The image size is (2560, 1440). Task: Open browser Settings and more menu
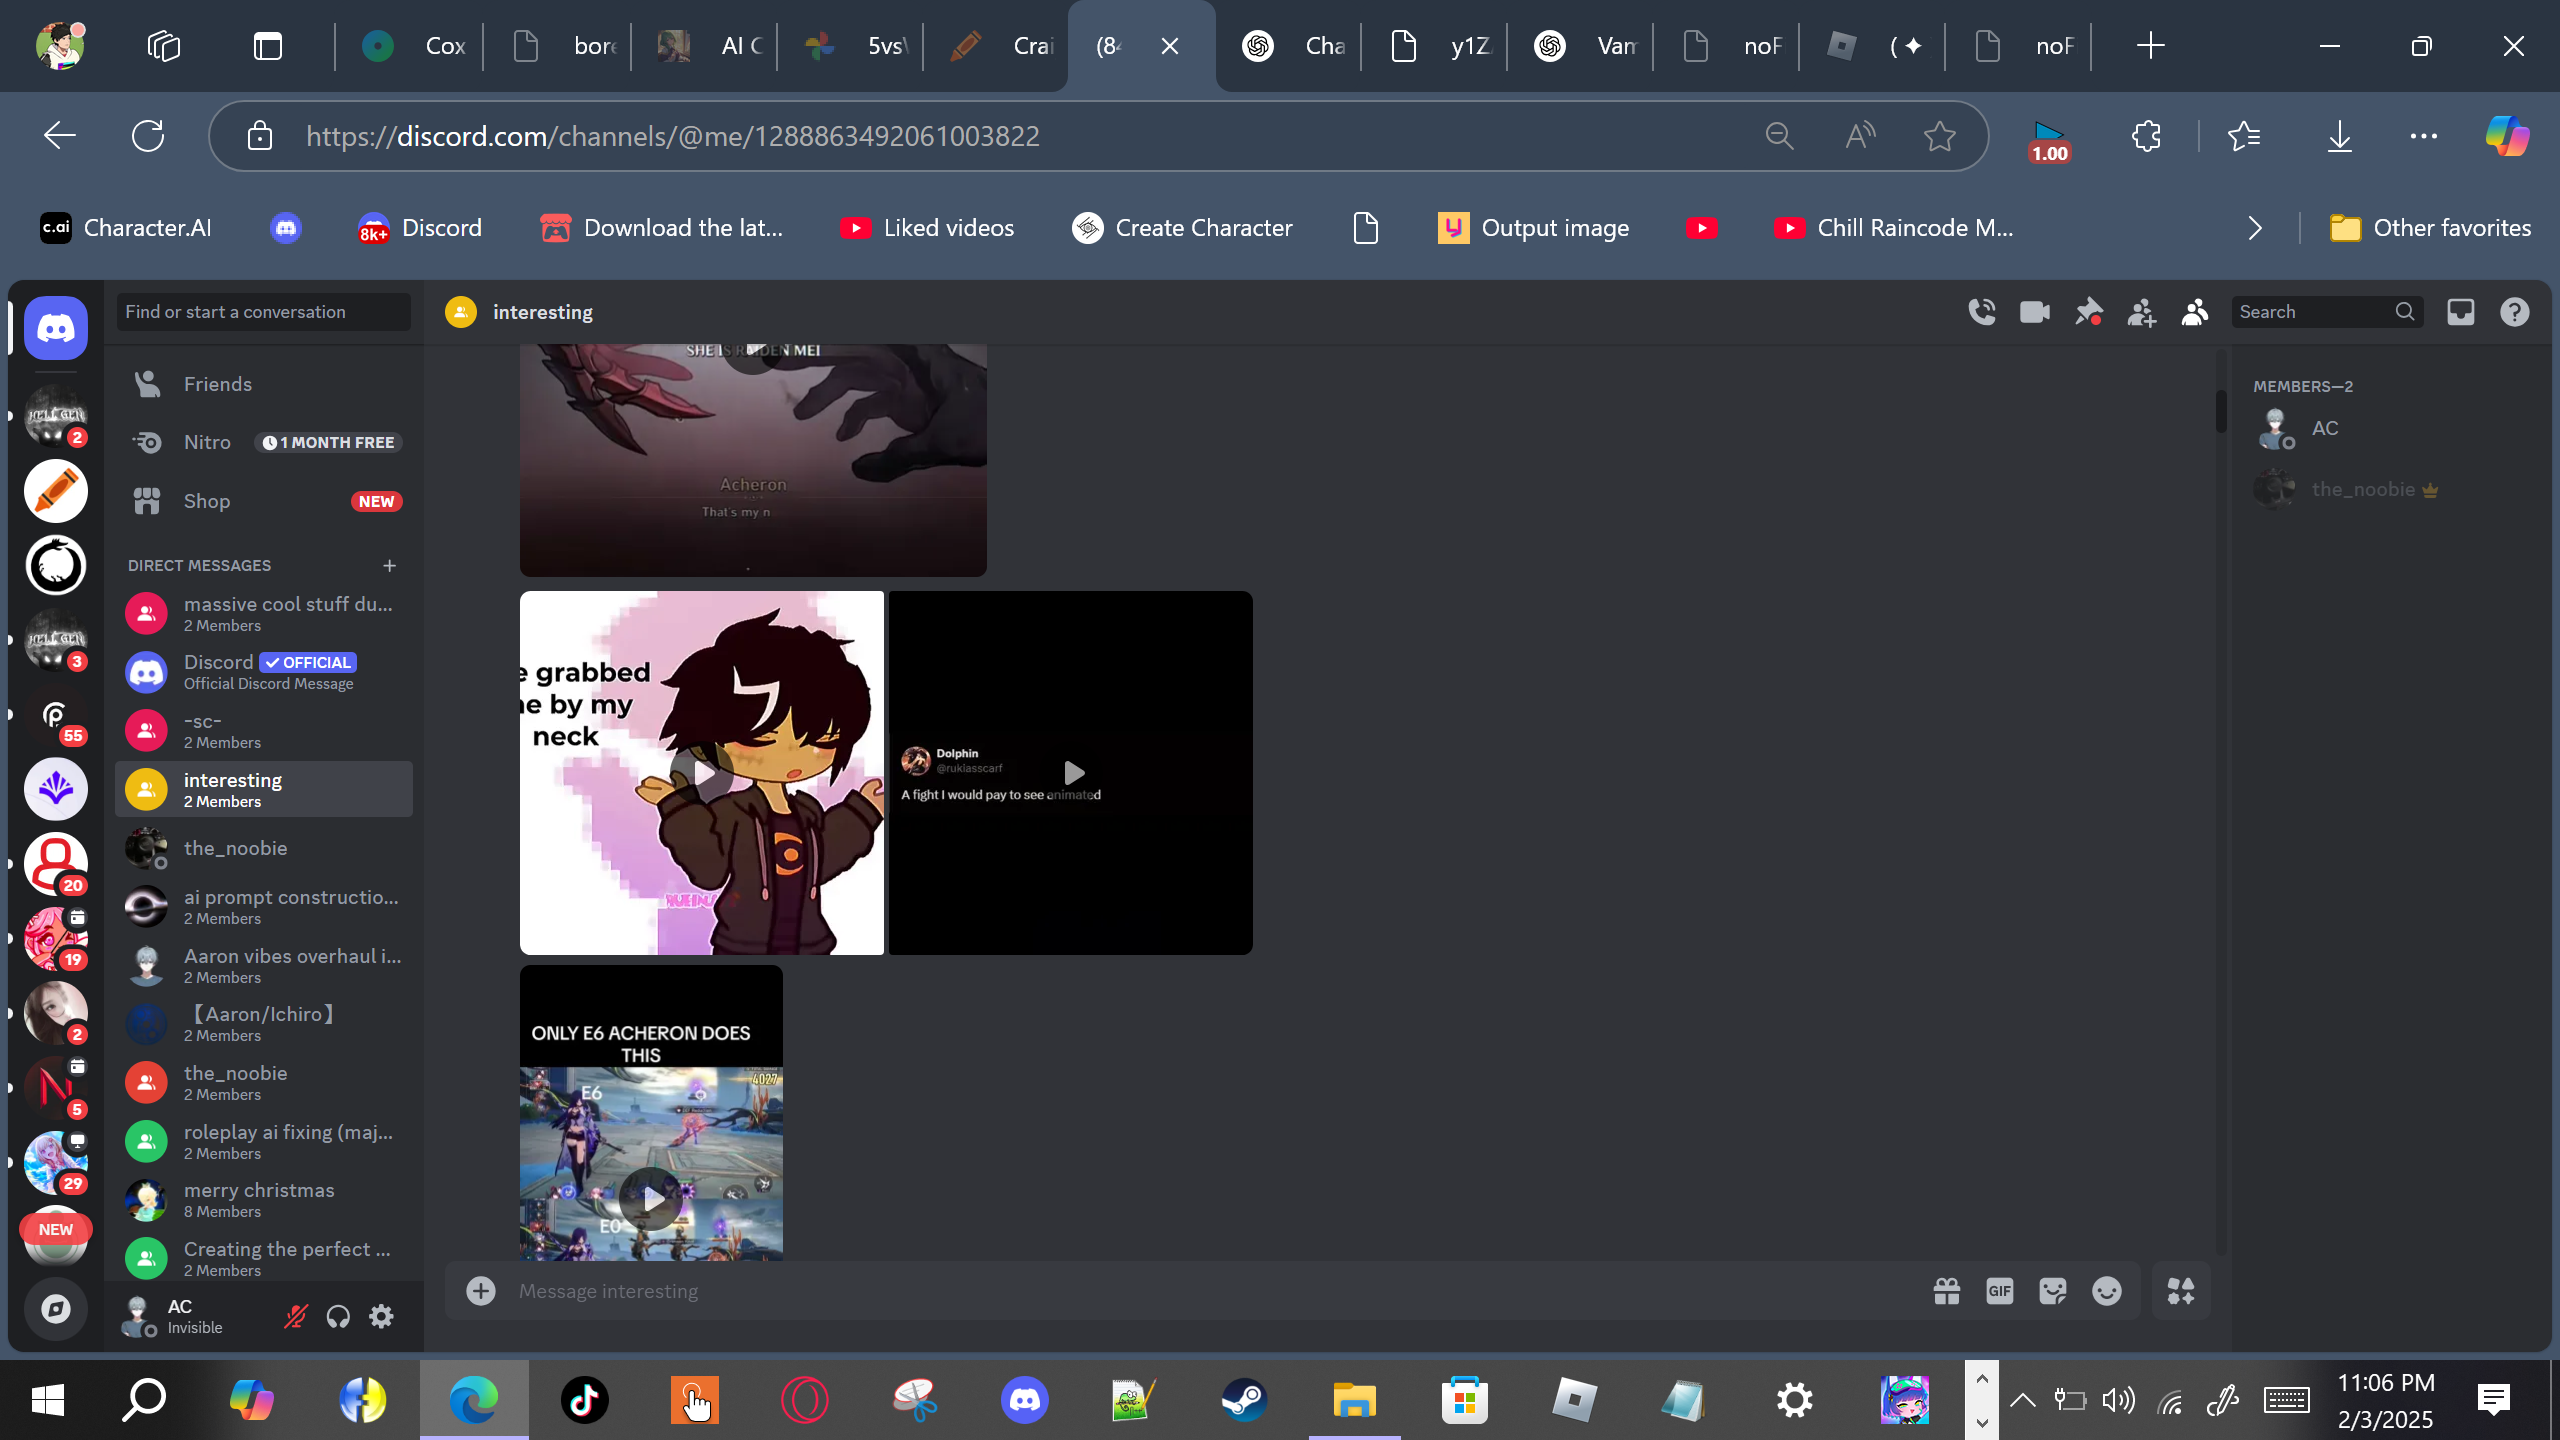point(2424,136)
